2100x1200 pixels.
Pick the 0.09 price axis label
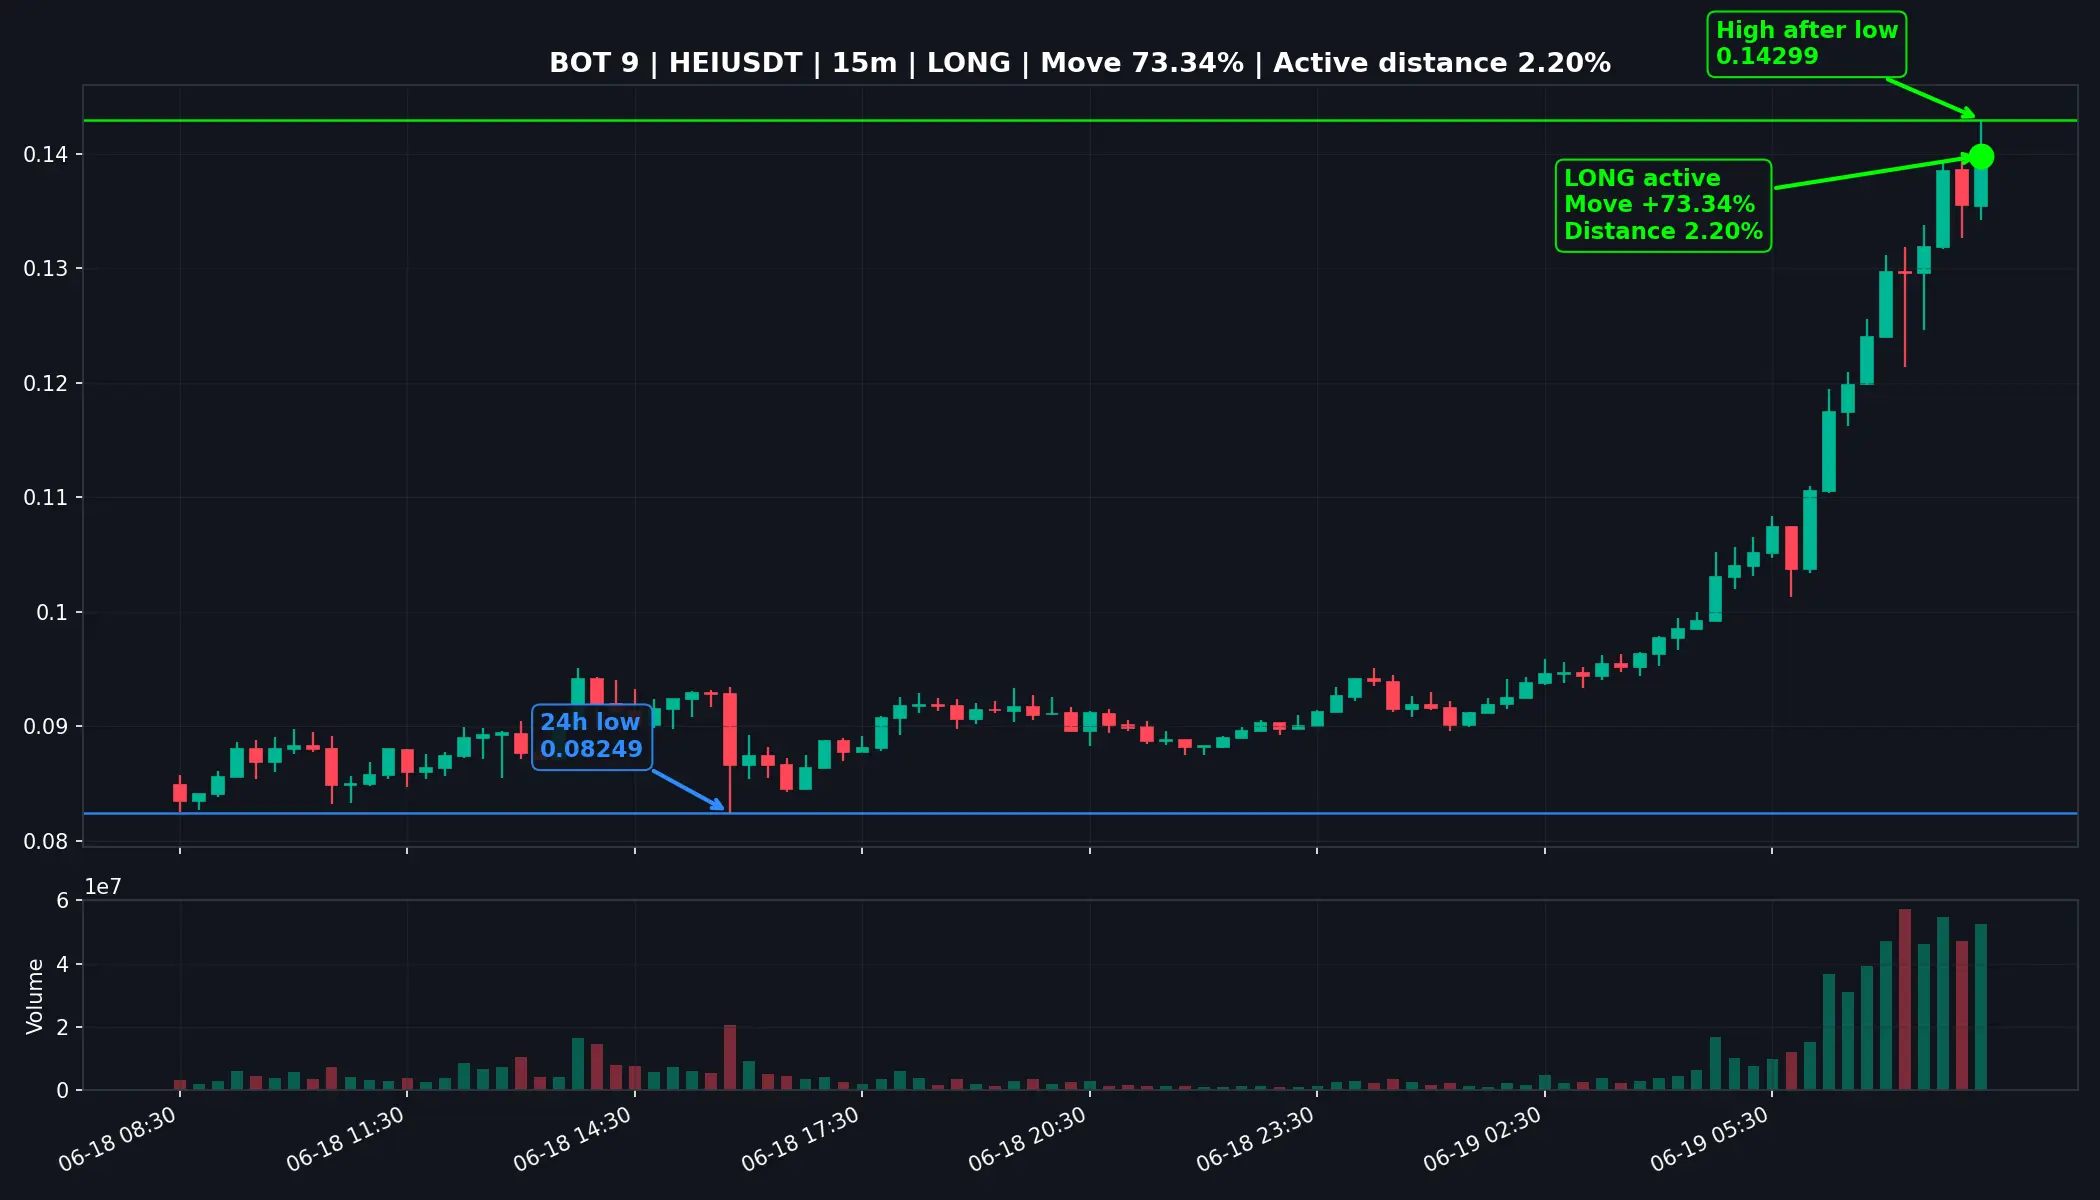(x=46, y=727)
